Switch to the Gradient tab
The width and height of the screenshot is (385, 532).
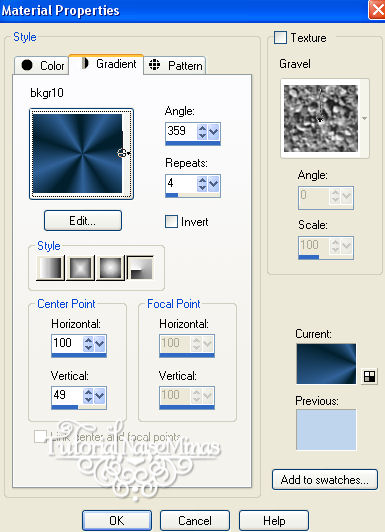coord(107,64)
